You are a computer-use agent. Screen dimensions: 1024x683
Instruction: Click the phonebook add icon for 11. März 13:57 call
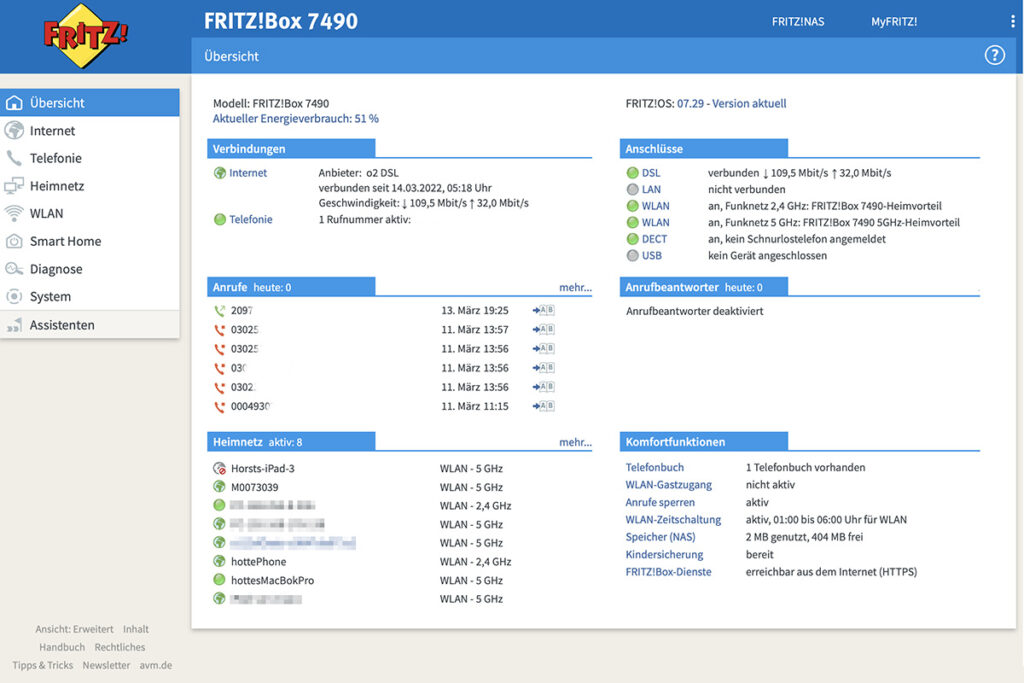tap(543, 329)
